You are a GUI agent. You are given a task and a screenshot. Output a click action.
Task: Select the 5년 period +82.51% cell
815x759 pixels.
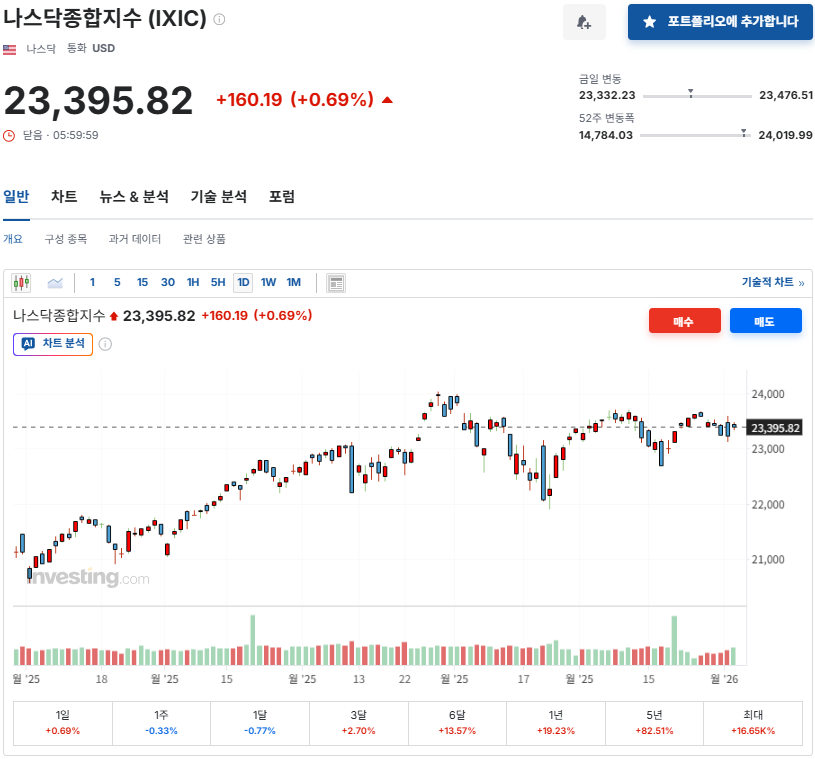tap(654, 723)
